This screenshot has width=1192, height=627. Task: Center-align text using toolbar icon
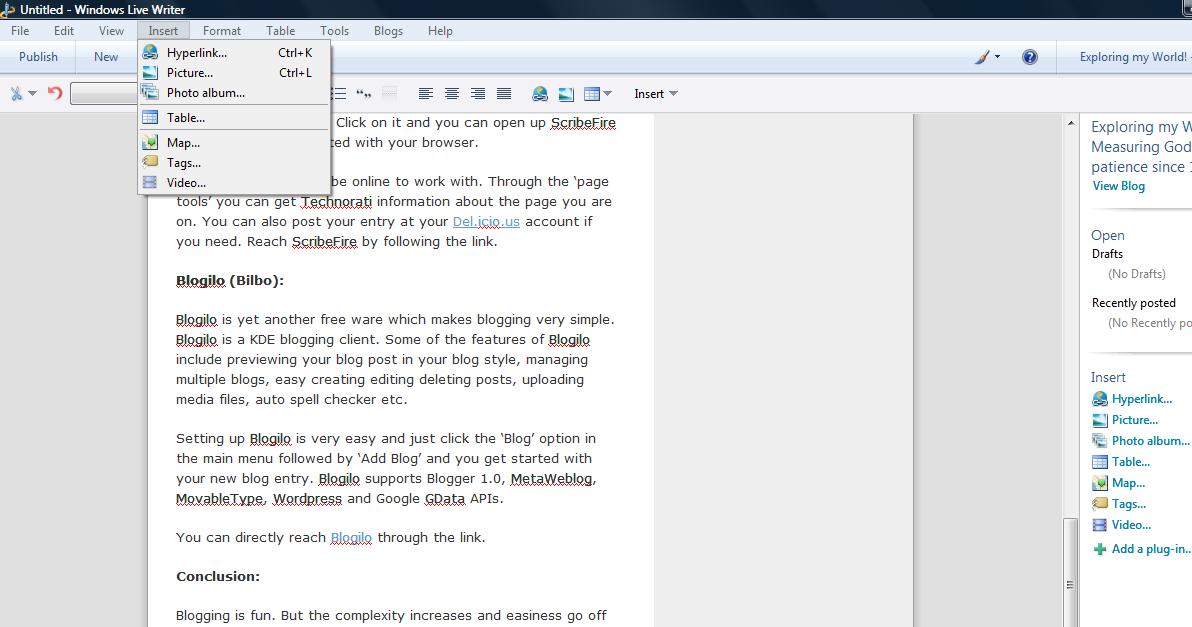click(x=452, y=94)
